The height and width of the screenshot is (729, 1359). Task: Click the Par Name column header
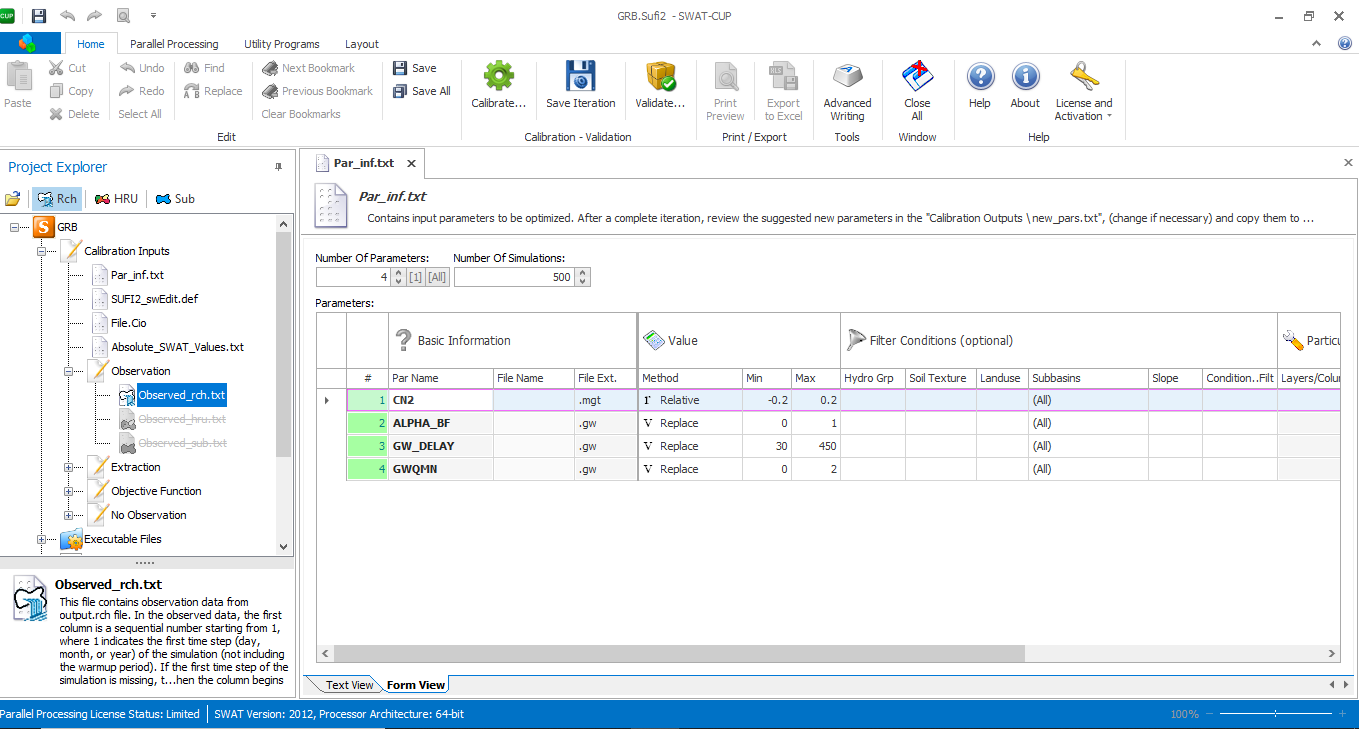pos(440,378)
